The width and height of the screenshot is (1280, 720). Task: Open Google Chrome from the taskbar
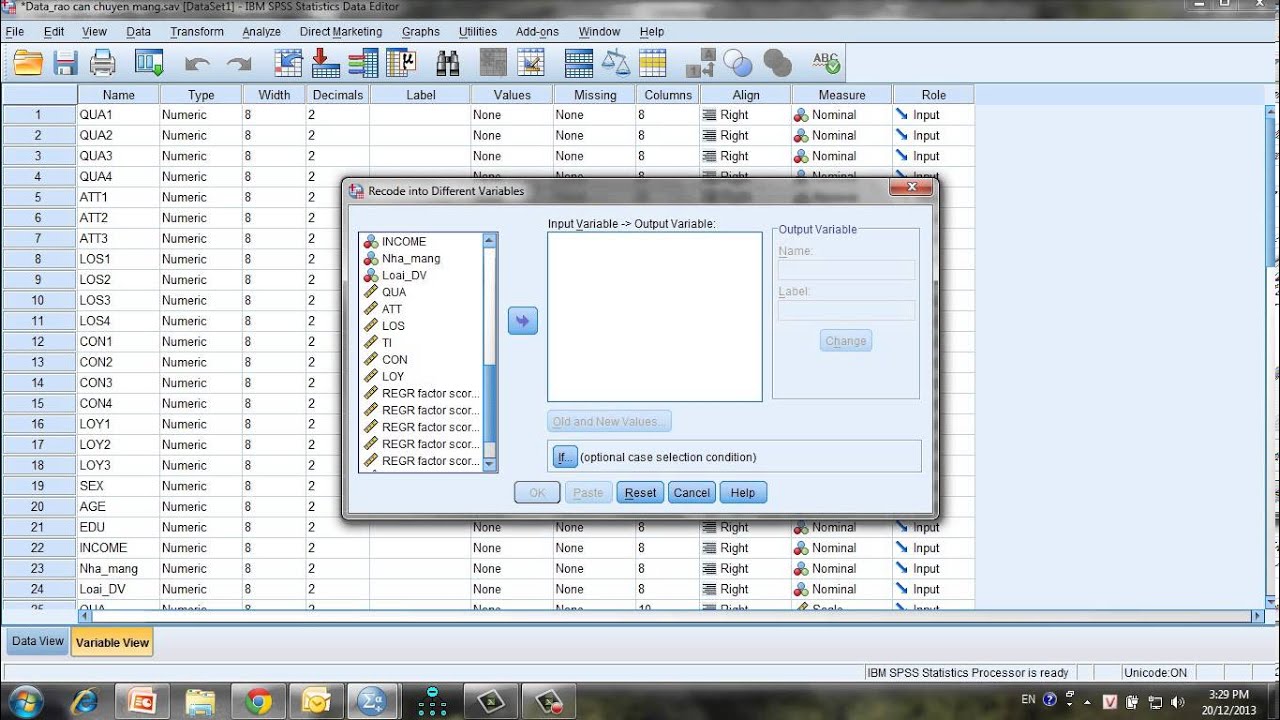tap(258, 702)
